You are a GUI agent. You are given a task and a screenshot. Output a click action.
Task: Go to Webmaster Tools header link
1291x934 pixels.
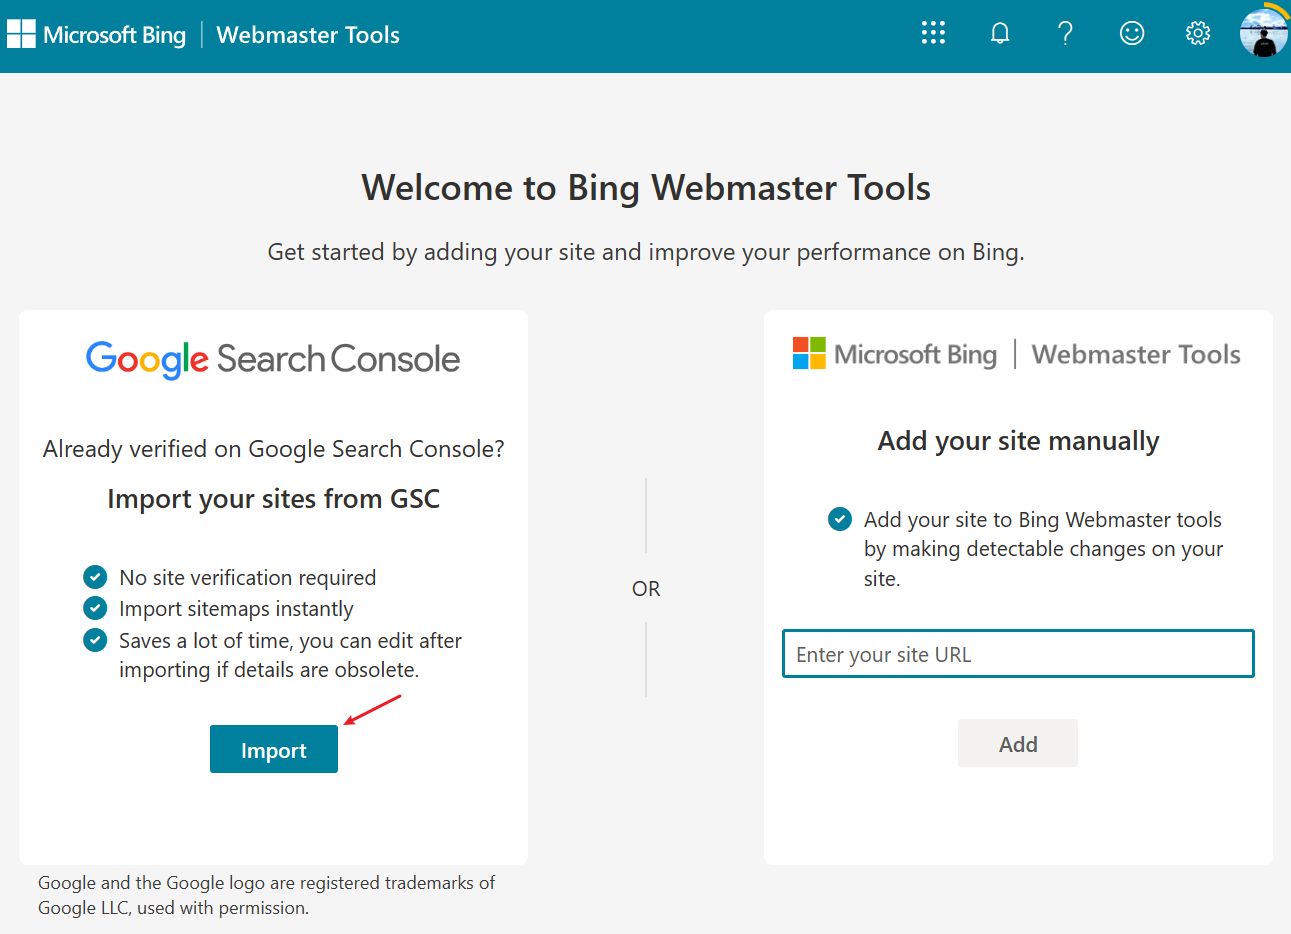(x=308, y=35)
